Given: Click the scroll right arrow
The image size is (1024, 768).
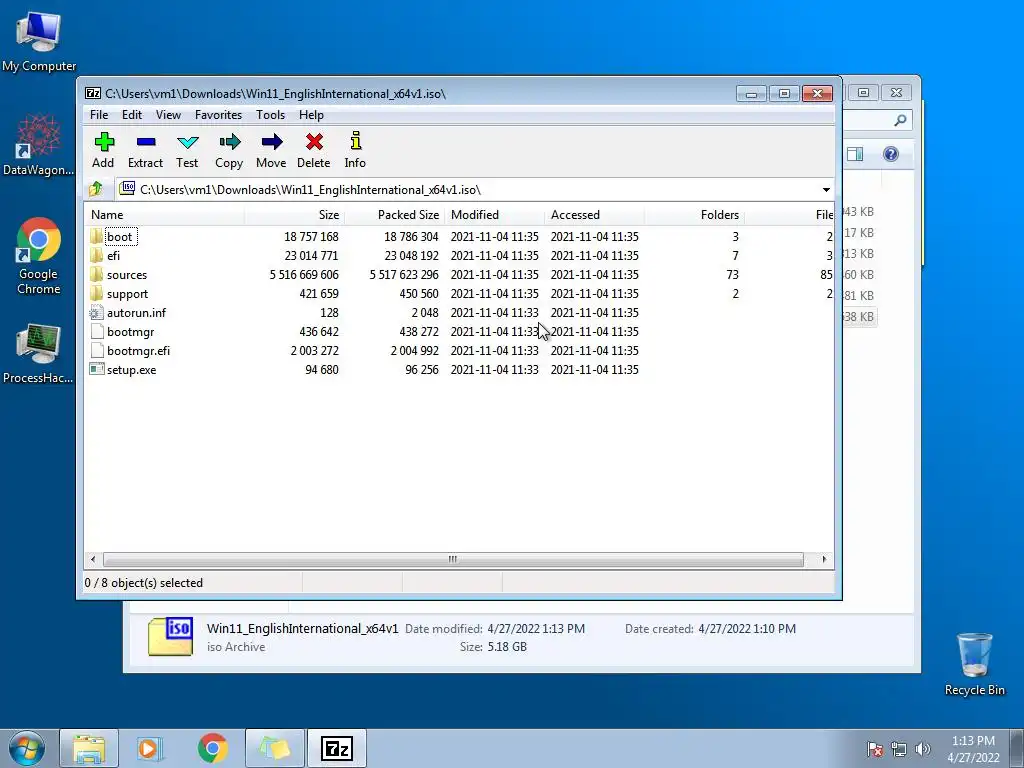Looking at the screenshot, I should [824, 560].
